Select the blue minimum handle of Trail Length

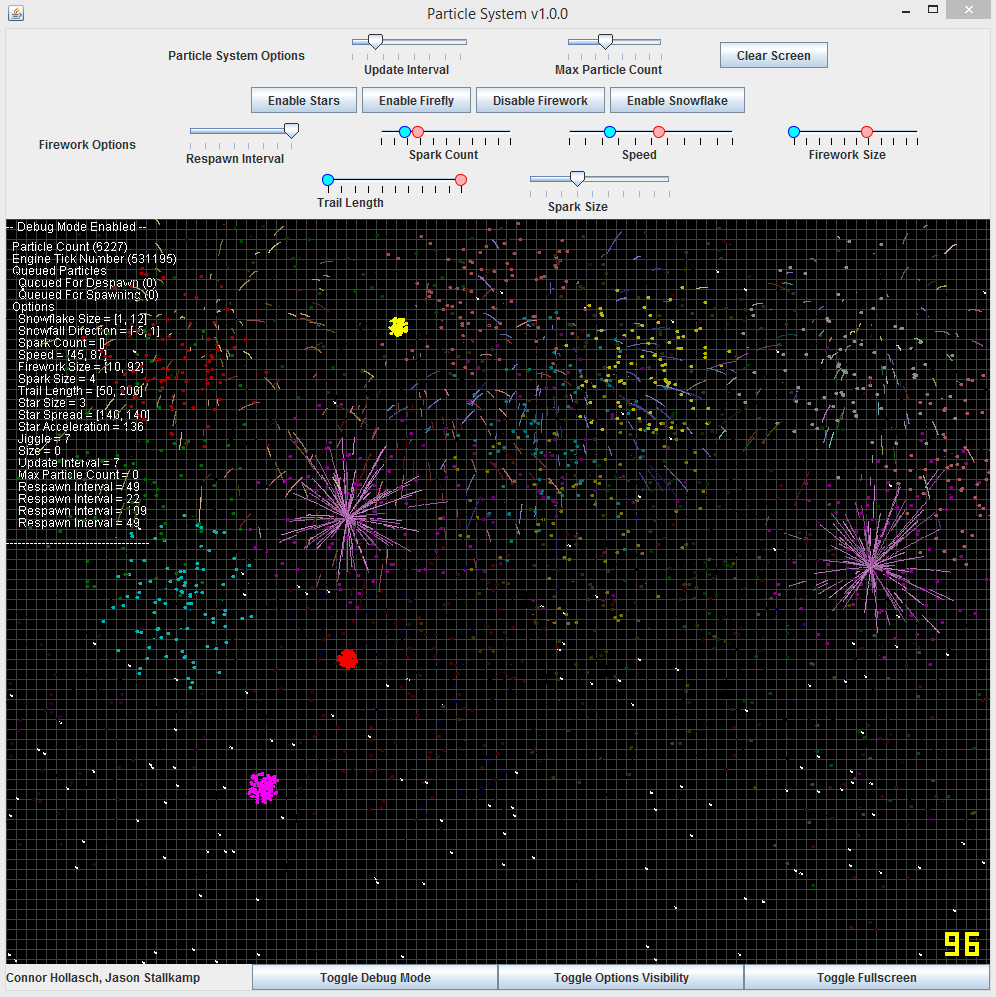[x=328, y=180]
